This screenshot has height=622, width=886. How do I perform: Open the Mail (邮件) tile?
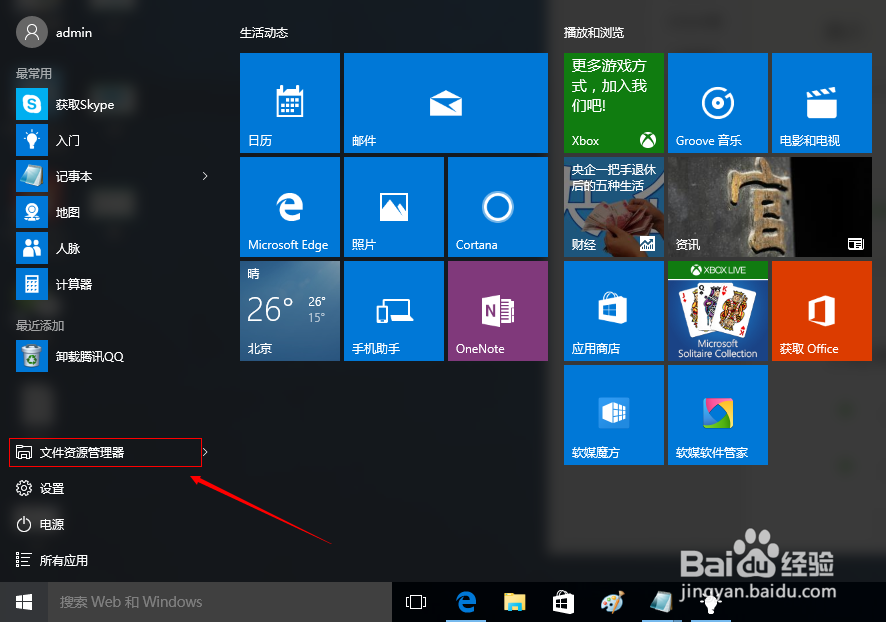(446, 103)
